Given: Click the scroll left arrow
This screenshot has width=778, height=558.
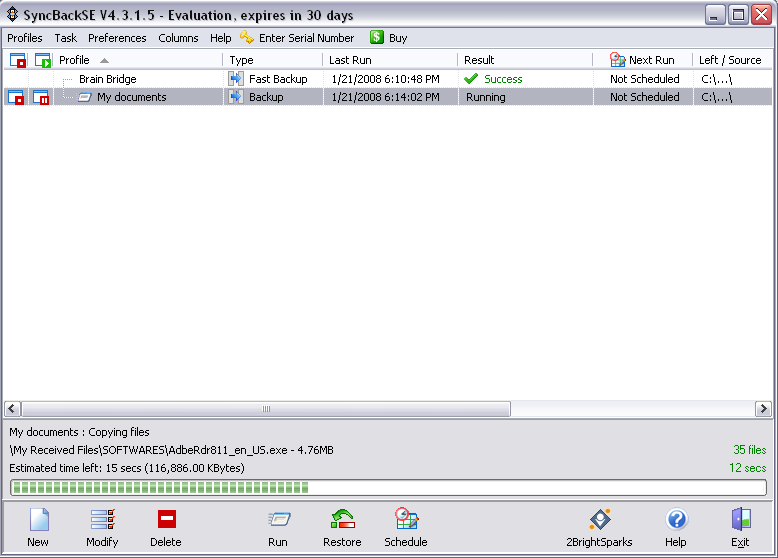Looking at the screenshot, I should (12, 409).
